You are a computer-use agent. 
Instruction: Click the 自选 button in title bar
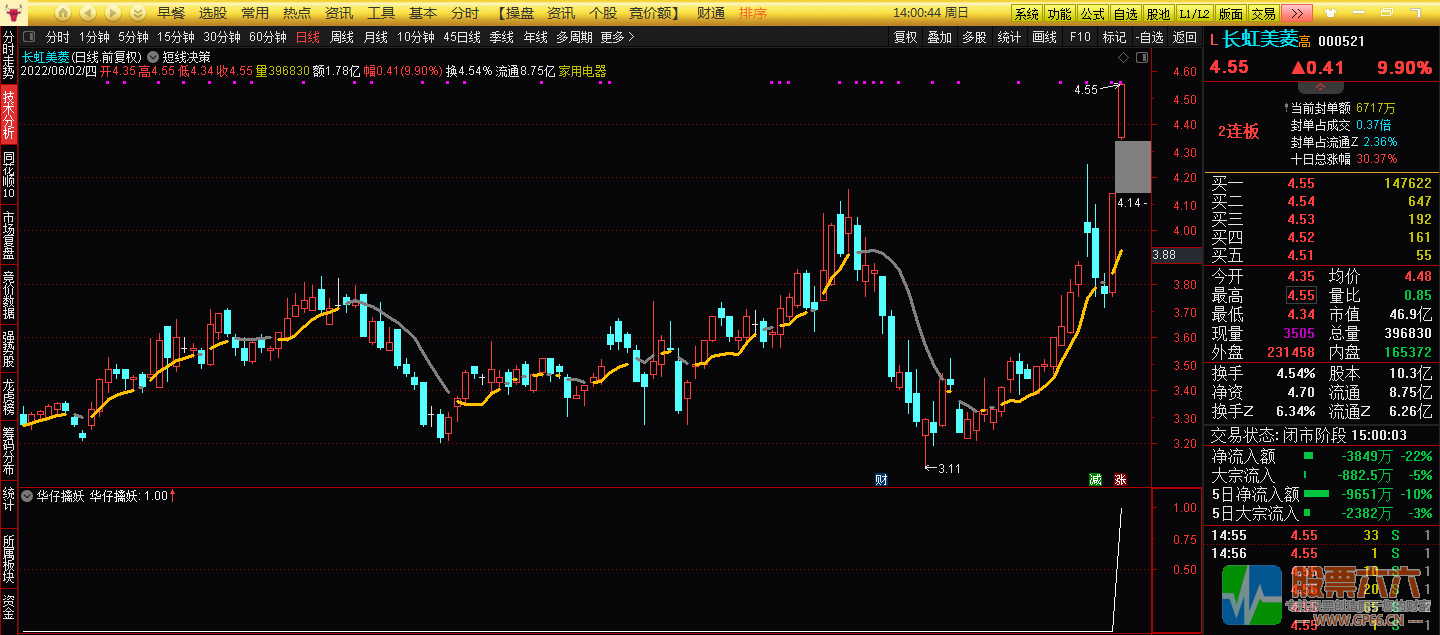(x=1126, y=14)
